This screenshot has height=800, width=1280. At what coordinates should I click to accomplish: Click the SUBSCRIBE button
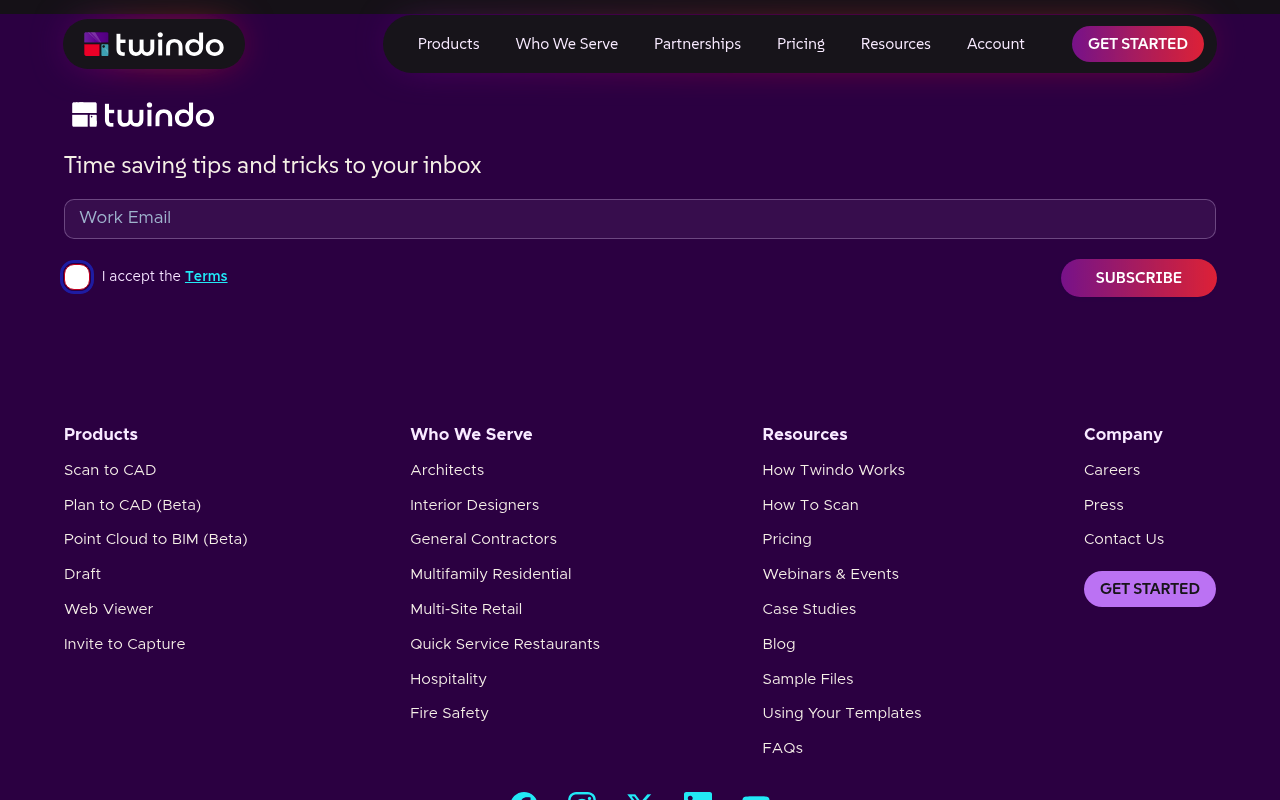[x=1139, y=278]
